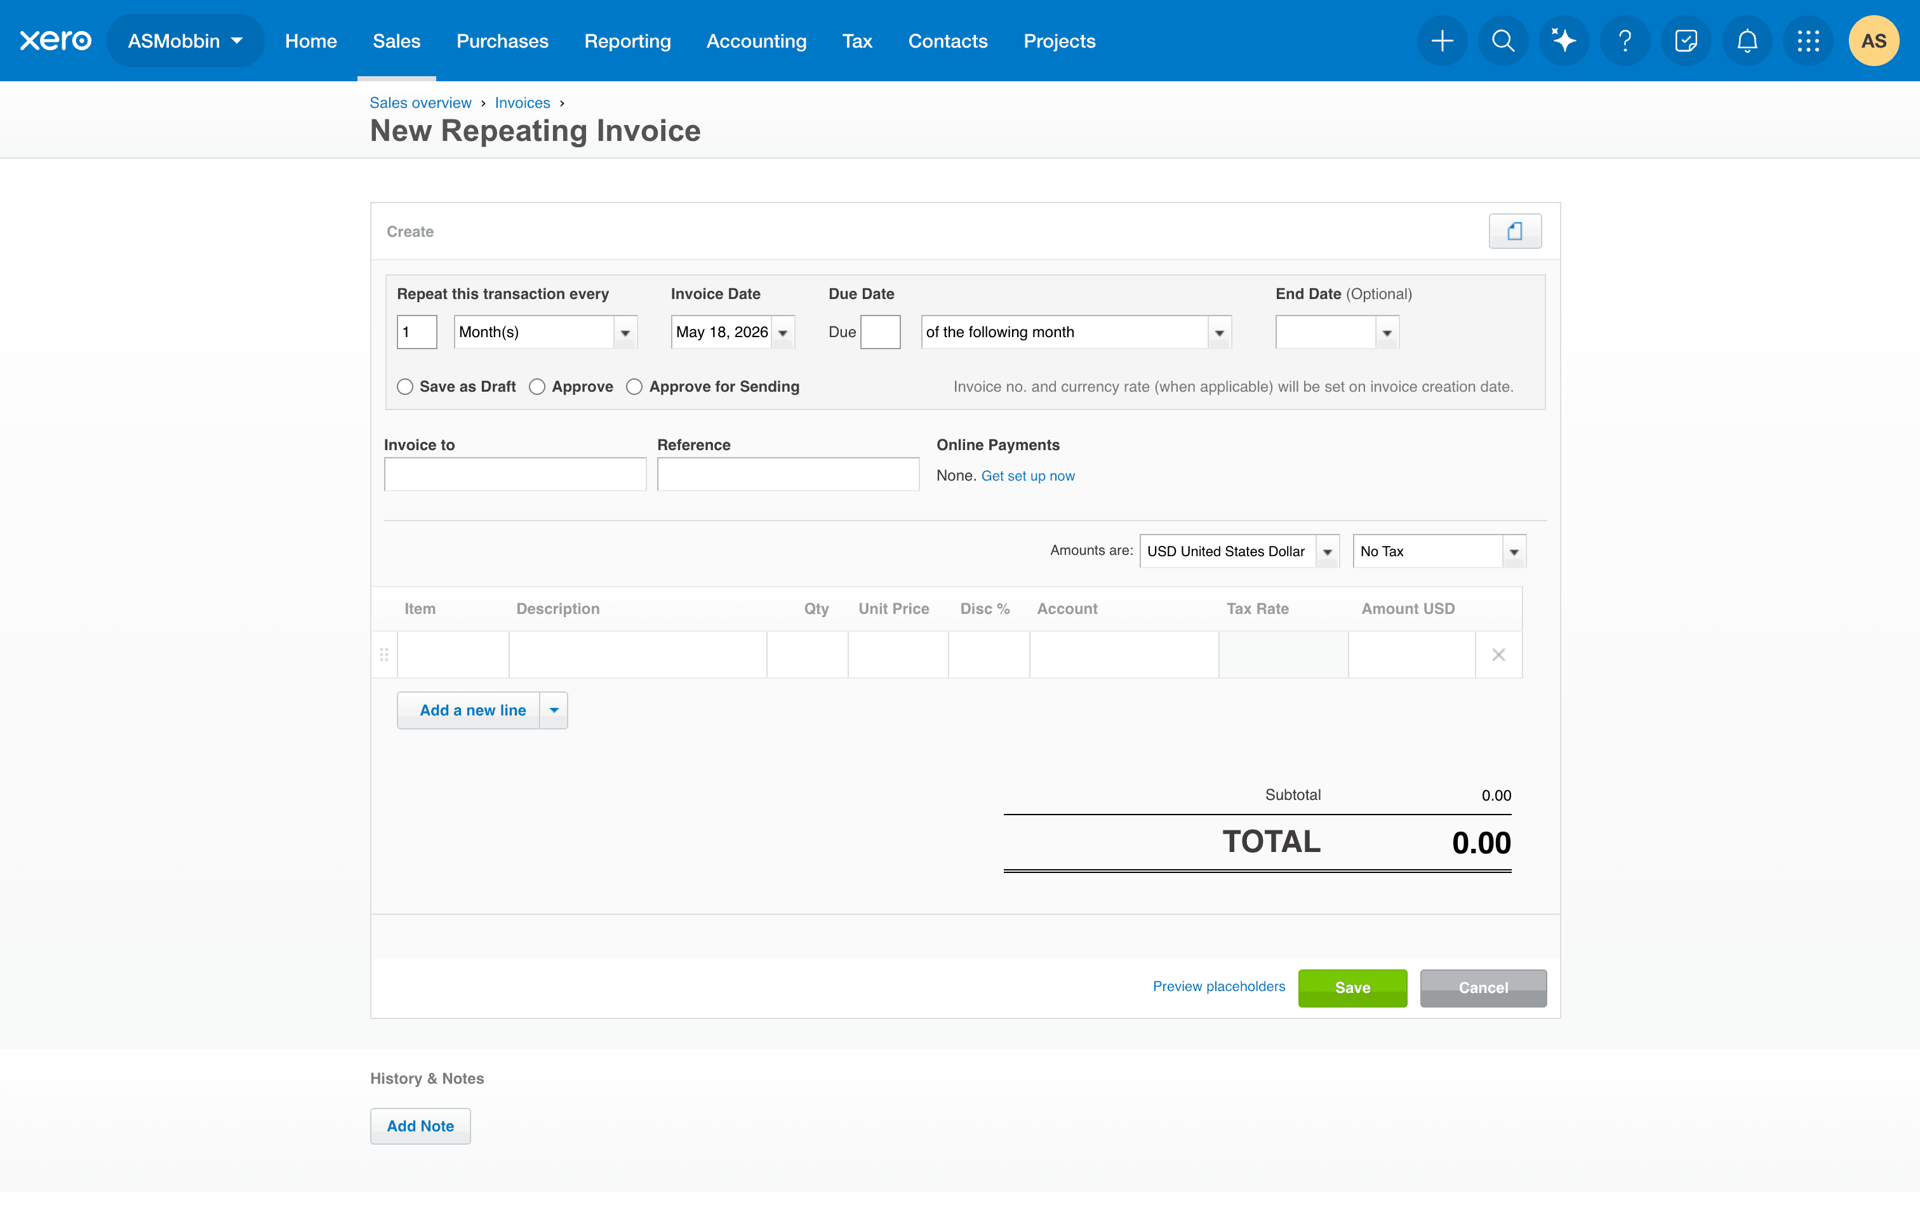Viewport: 1920px width, 1205px height.
Task: Click the Reference field
Action: [788, 474]
